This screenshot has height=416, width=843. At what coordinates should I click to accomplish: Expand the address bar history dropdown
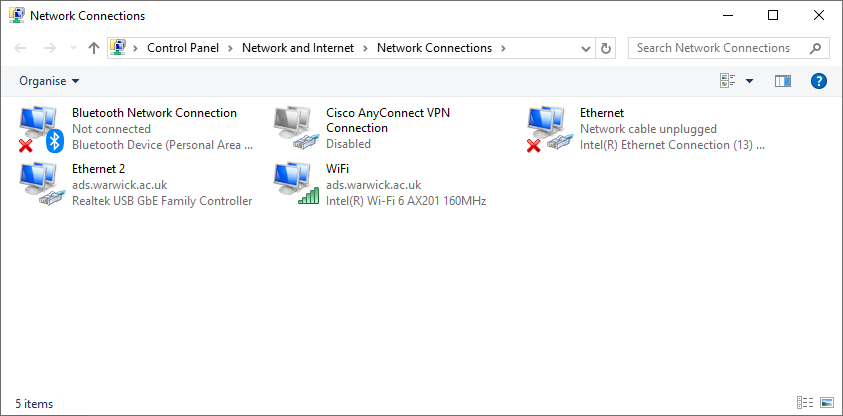(x=586, y=48)
